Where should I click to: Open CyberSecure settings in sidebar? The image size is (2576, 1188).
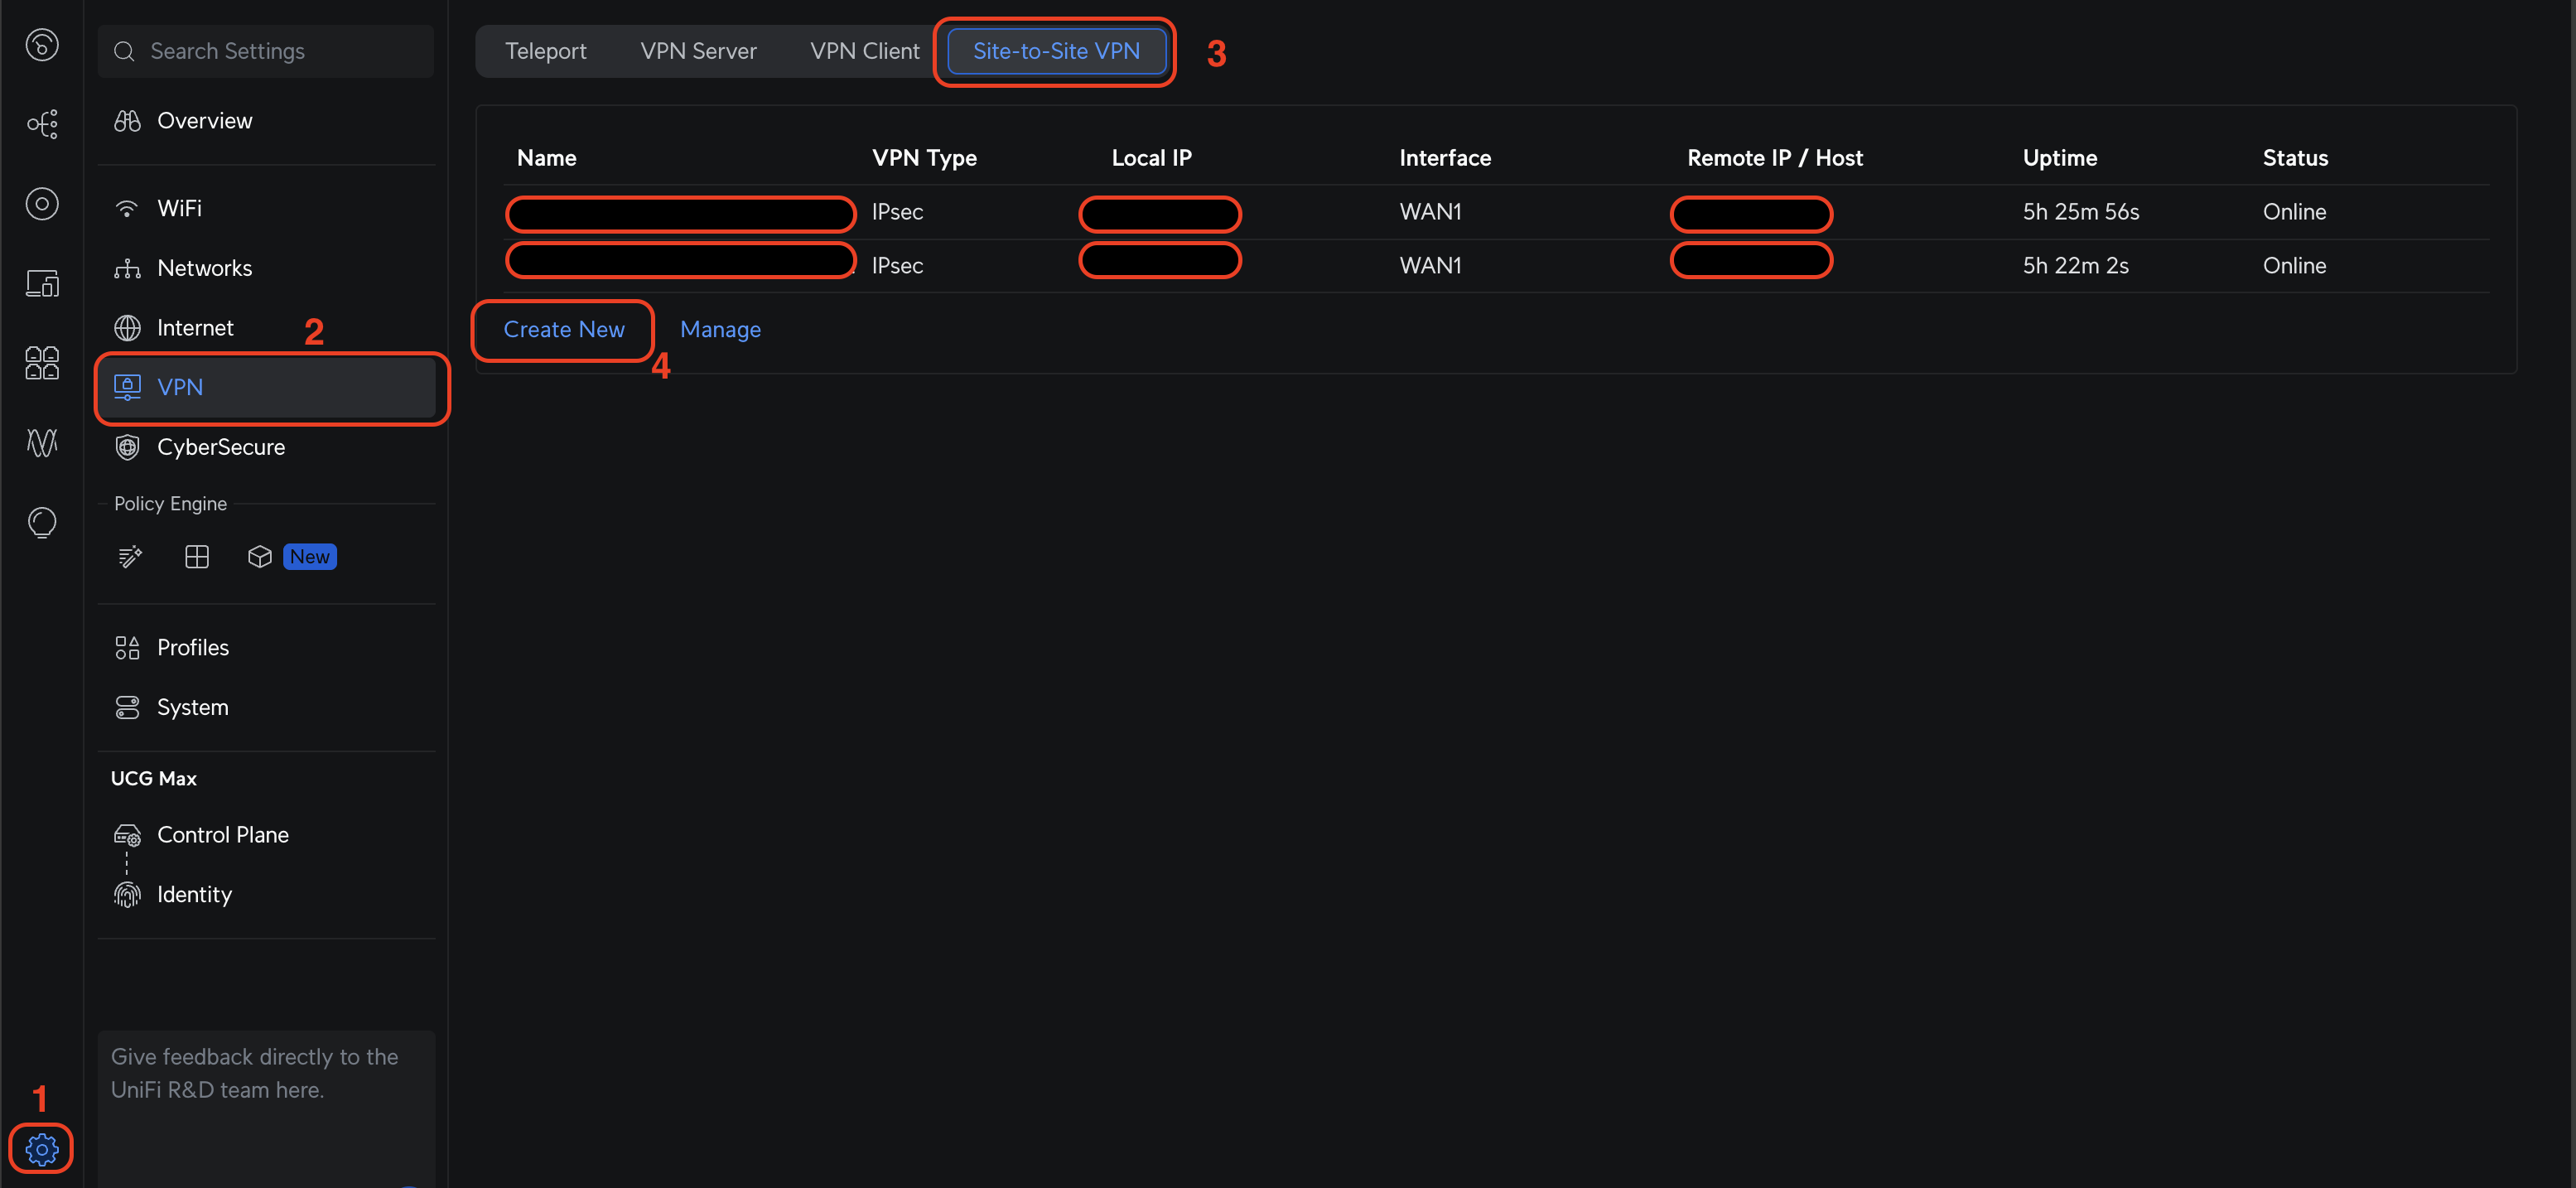point(220,447)
